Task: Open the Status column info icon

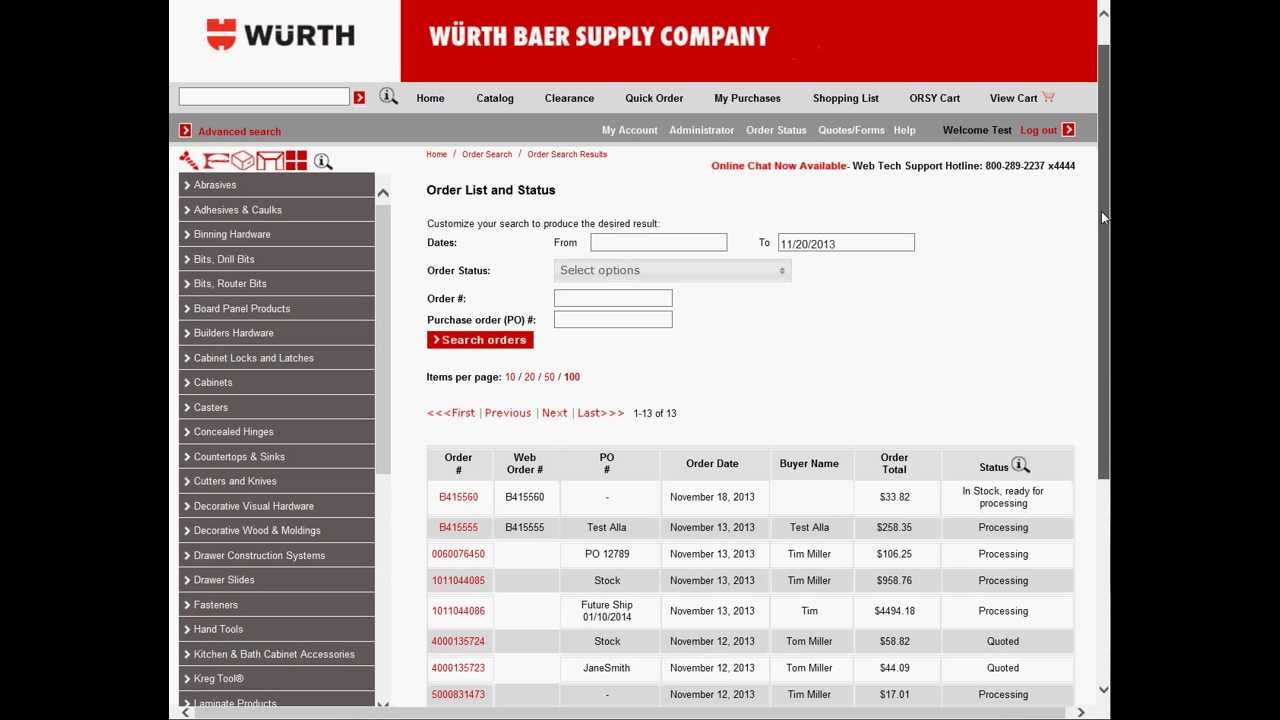Action: click(x=1020, y=465)
